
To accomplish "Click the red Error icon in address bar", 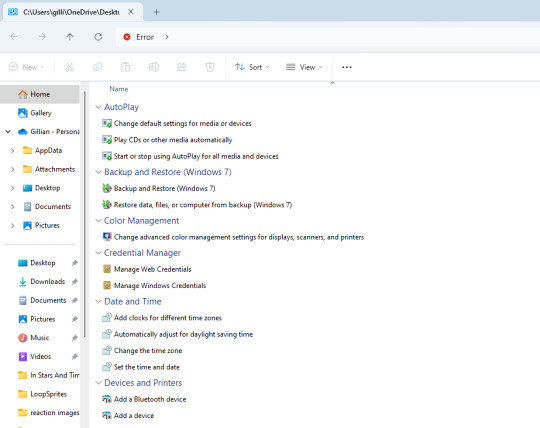I will pyautogui.click(x=127, y=37).
